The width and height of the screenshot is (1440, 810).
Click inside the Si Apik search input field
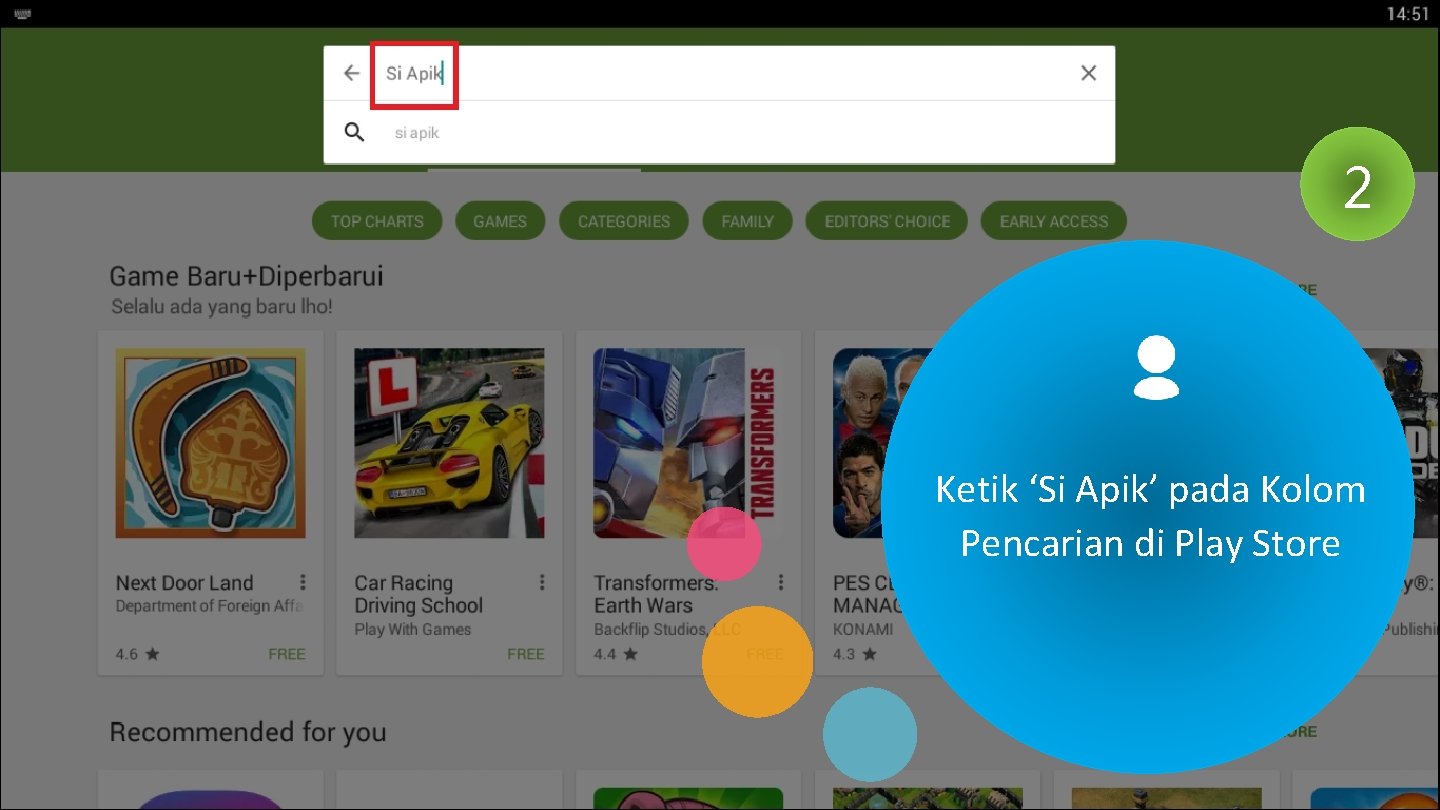pyautogui.click(x=413, y=72)
